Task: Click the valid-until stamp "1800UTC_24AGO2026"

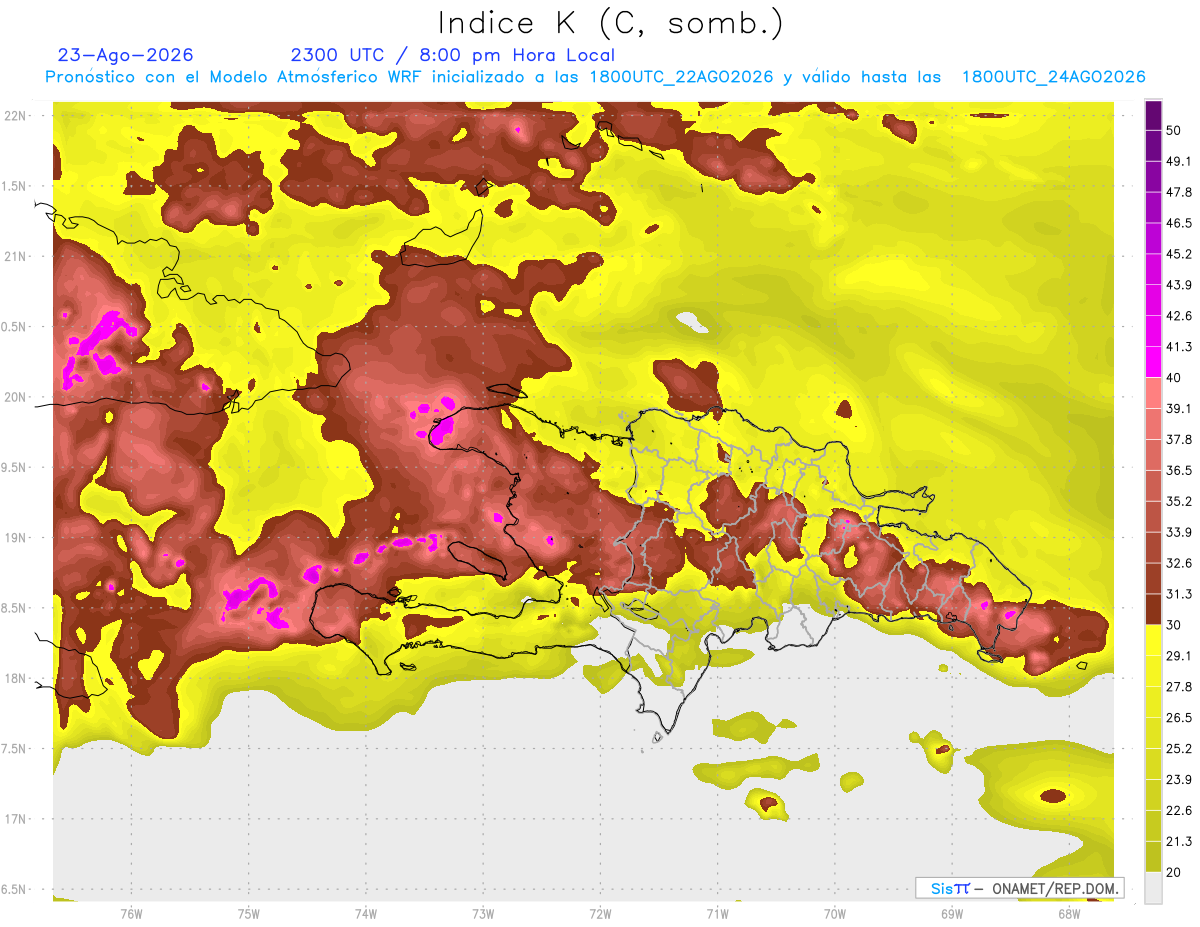Action: [x=1053, y=77]
